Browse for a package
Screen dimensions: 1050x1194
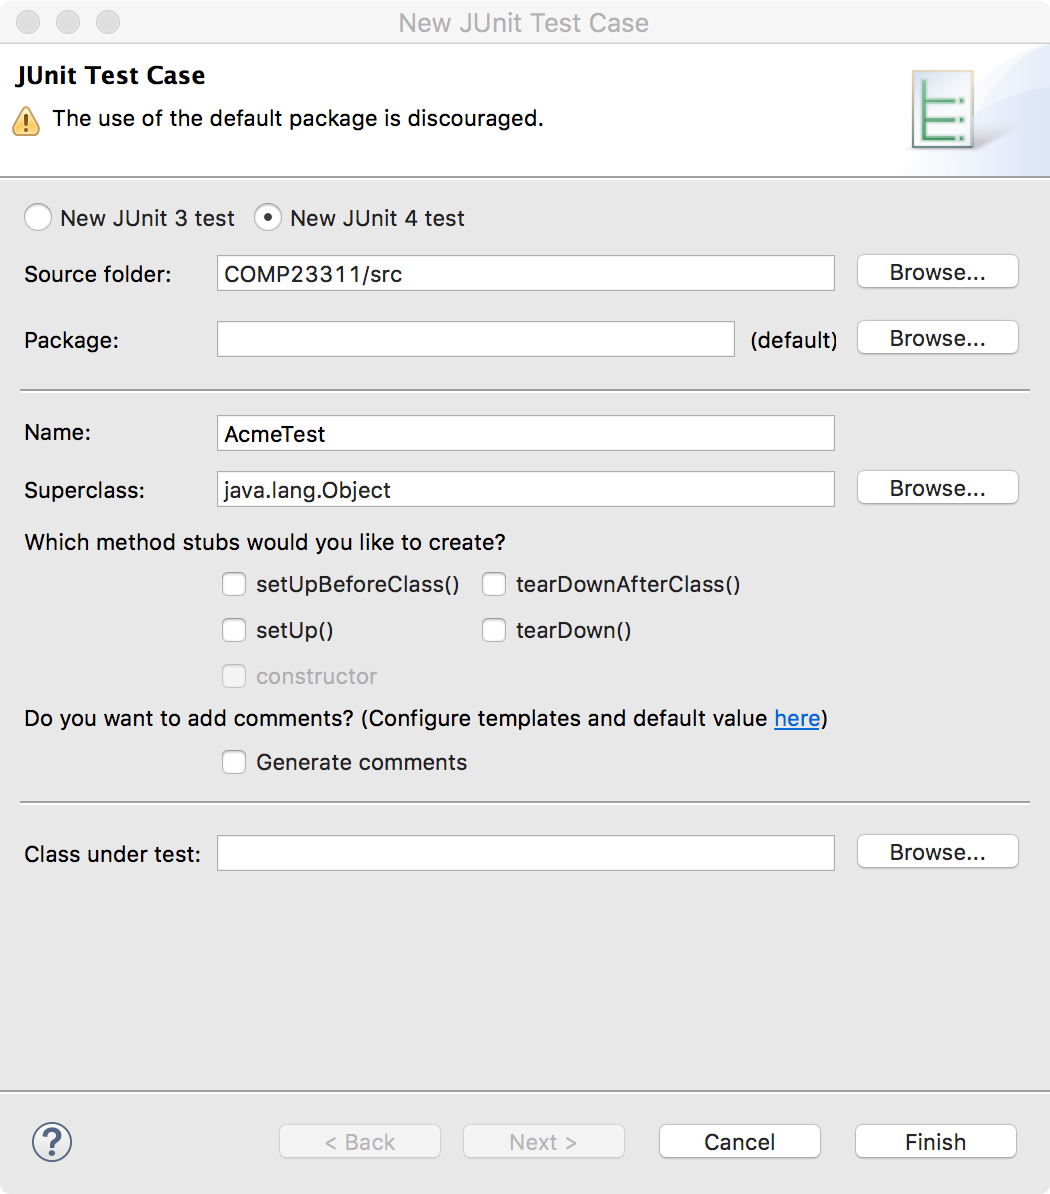(937, 339)
